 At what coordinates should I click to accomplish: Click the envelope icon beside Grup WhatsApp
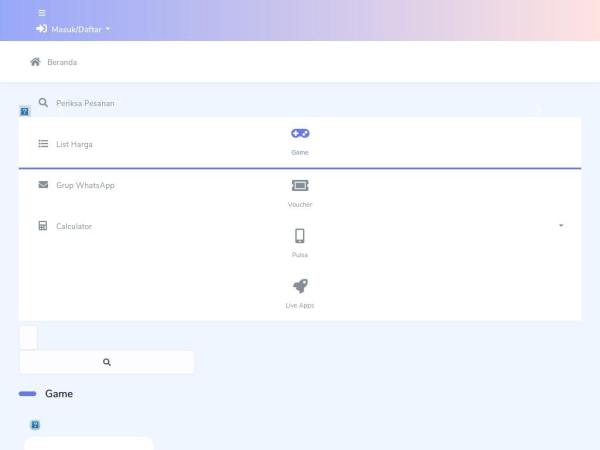tap(43, 184)
